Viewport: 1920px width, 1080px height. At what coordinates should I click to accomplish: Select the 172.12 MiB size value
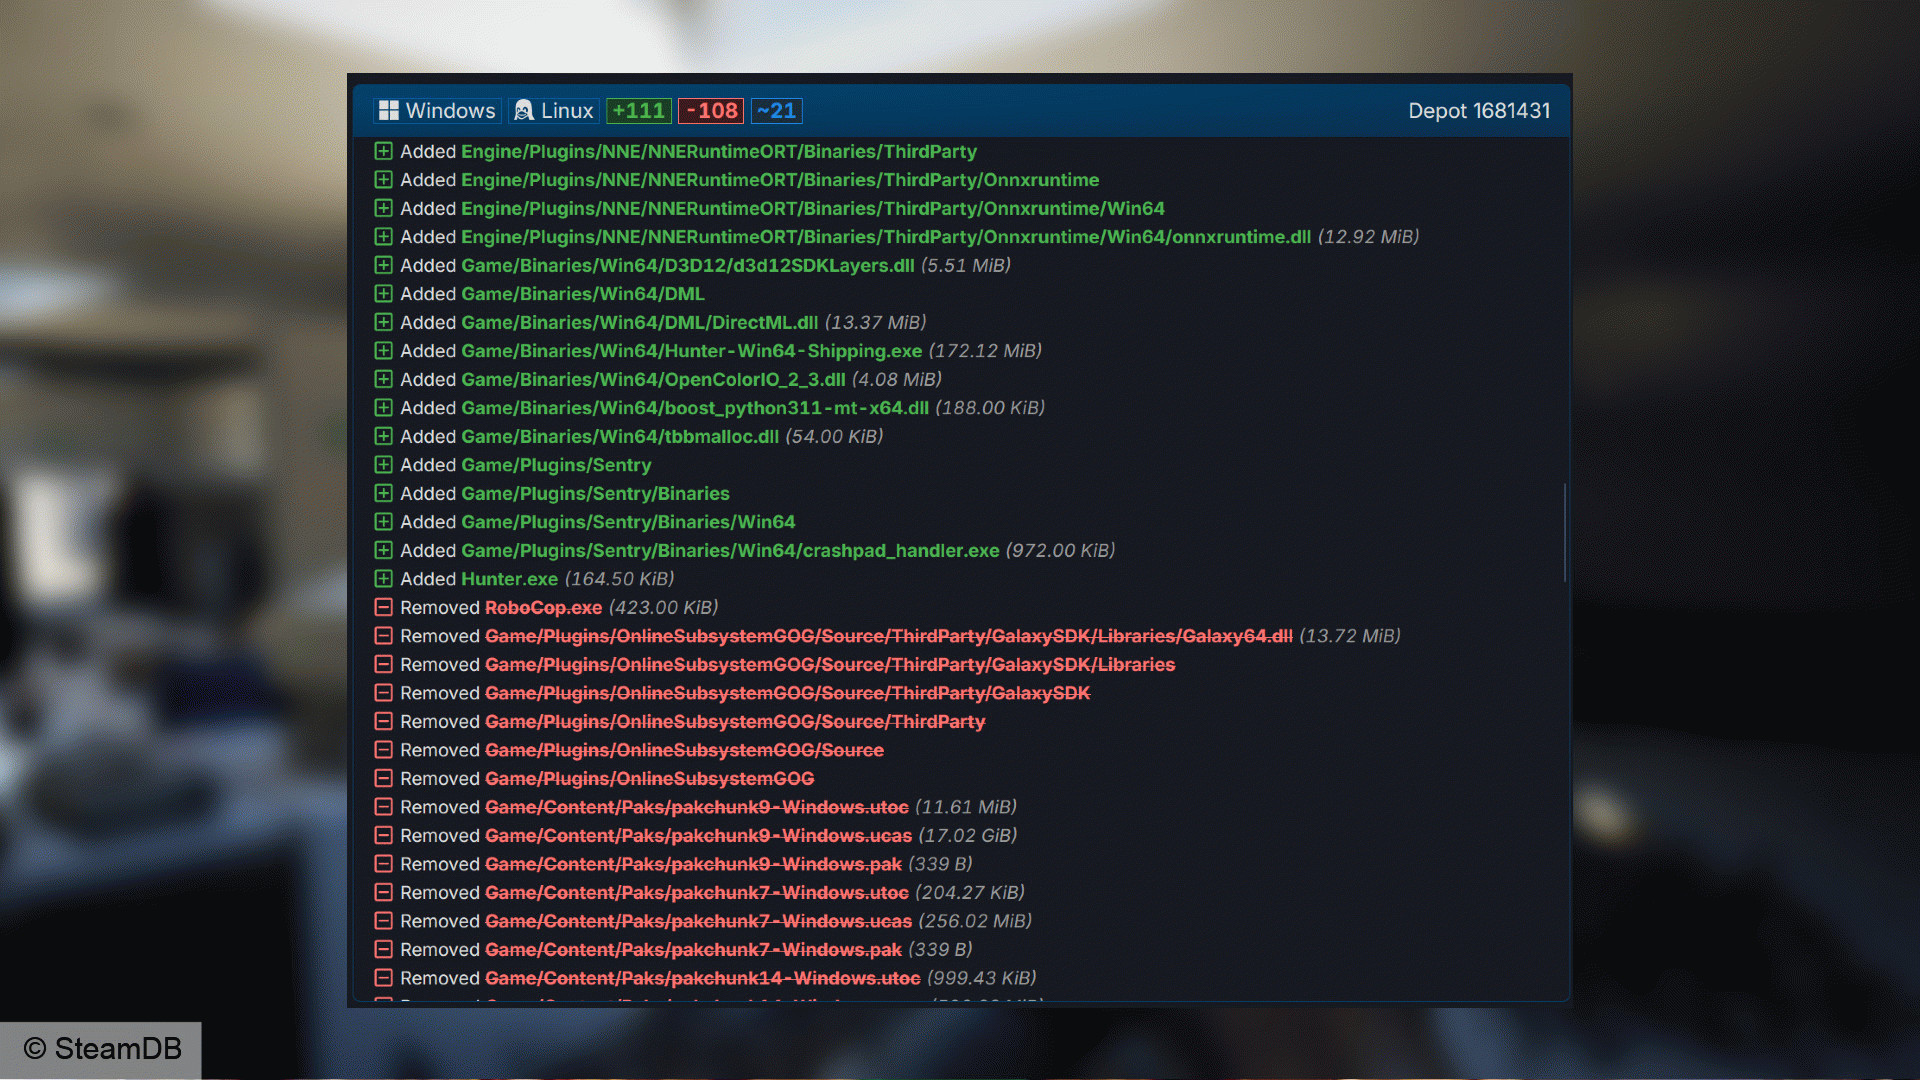coord(985,351)
